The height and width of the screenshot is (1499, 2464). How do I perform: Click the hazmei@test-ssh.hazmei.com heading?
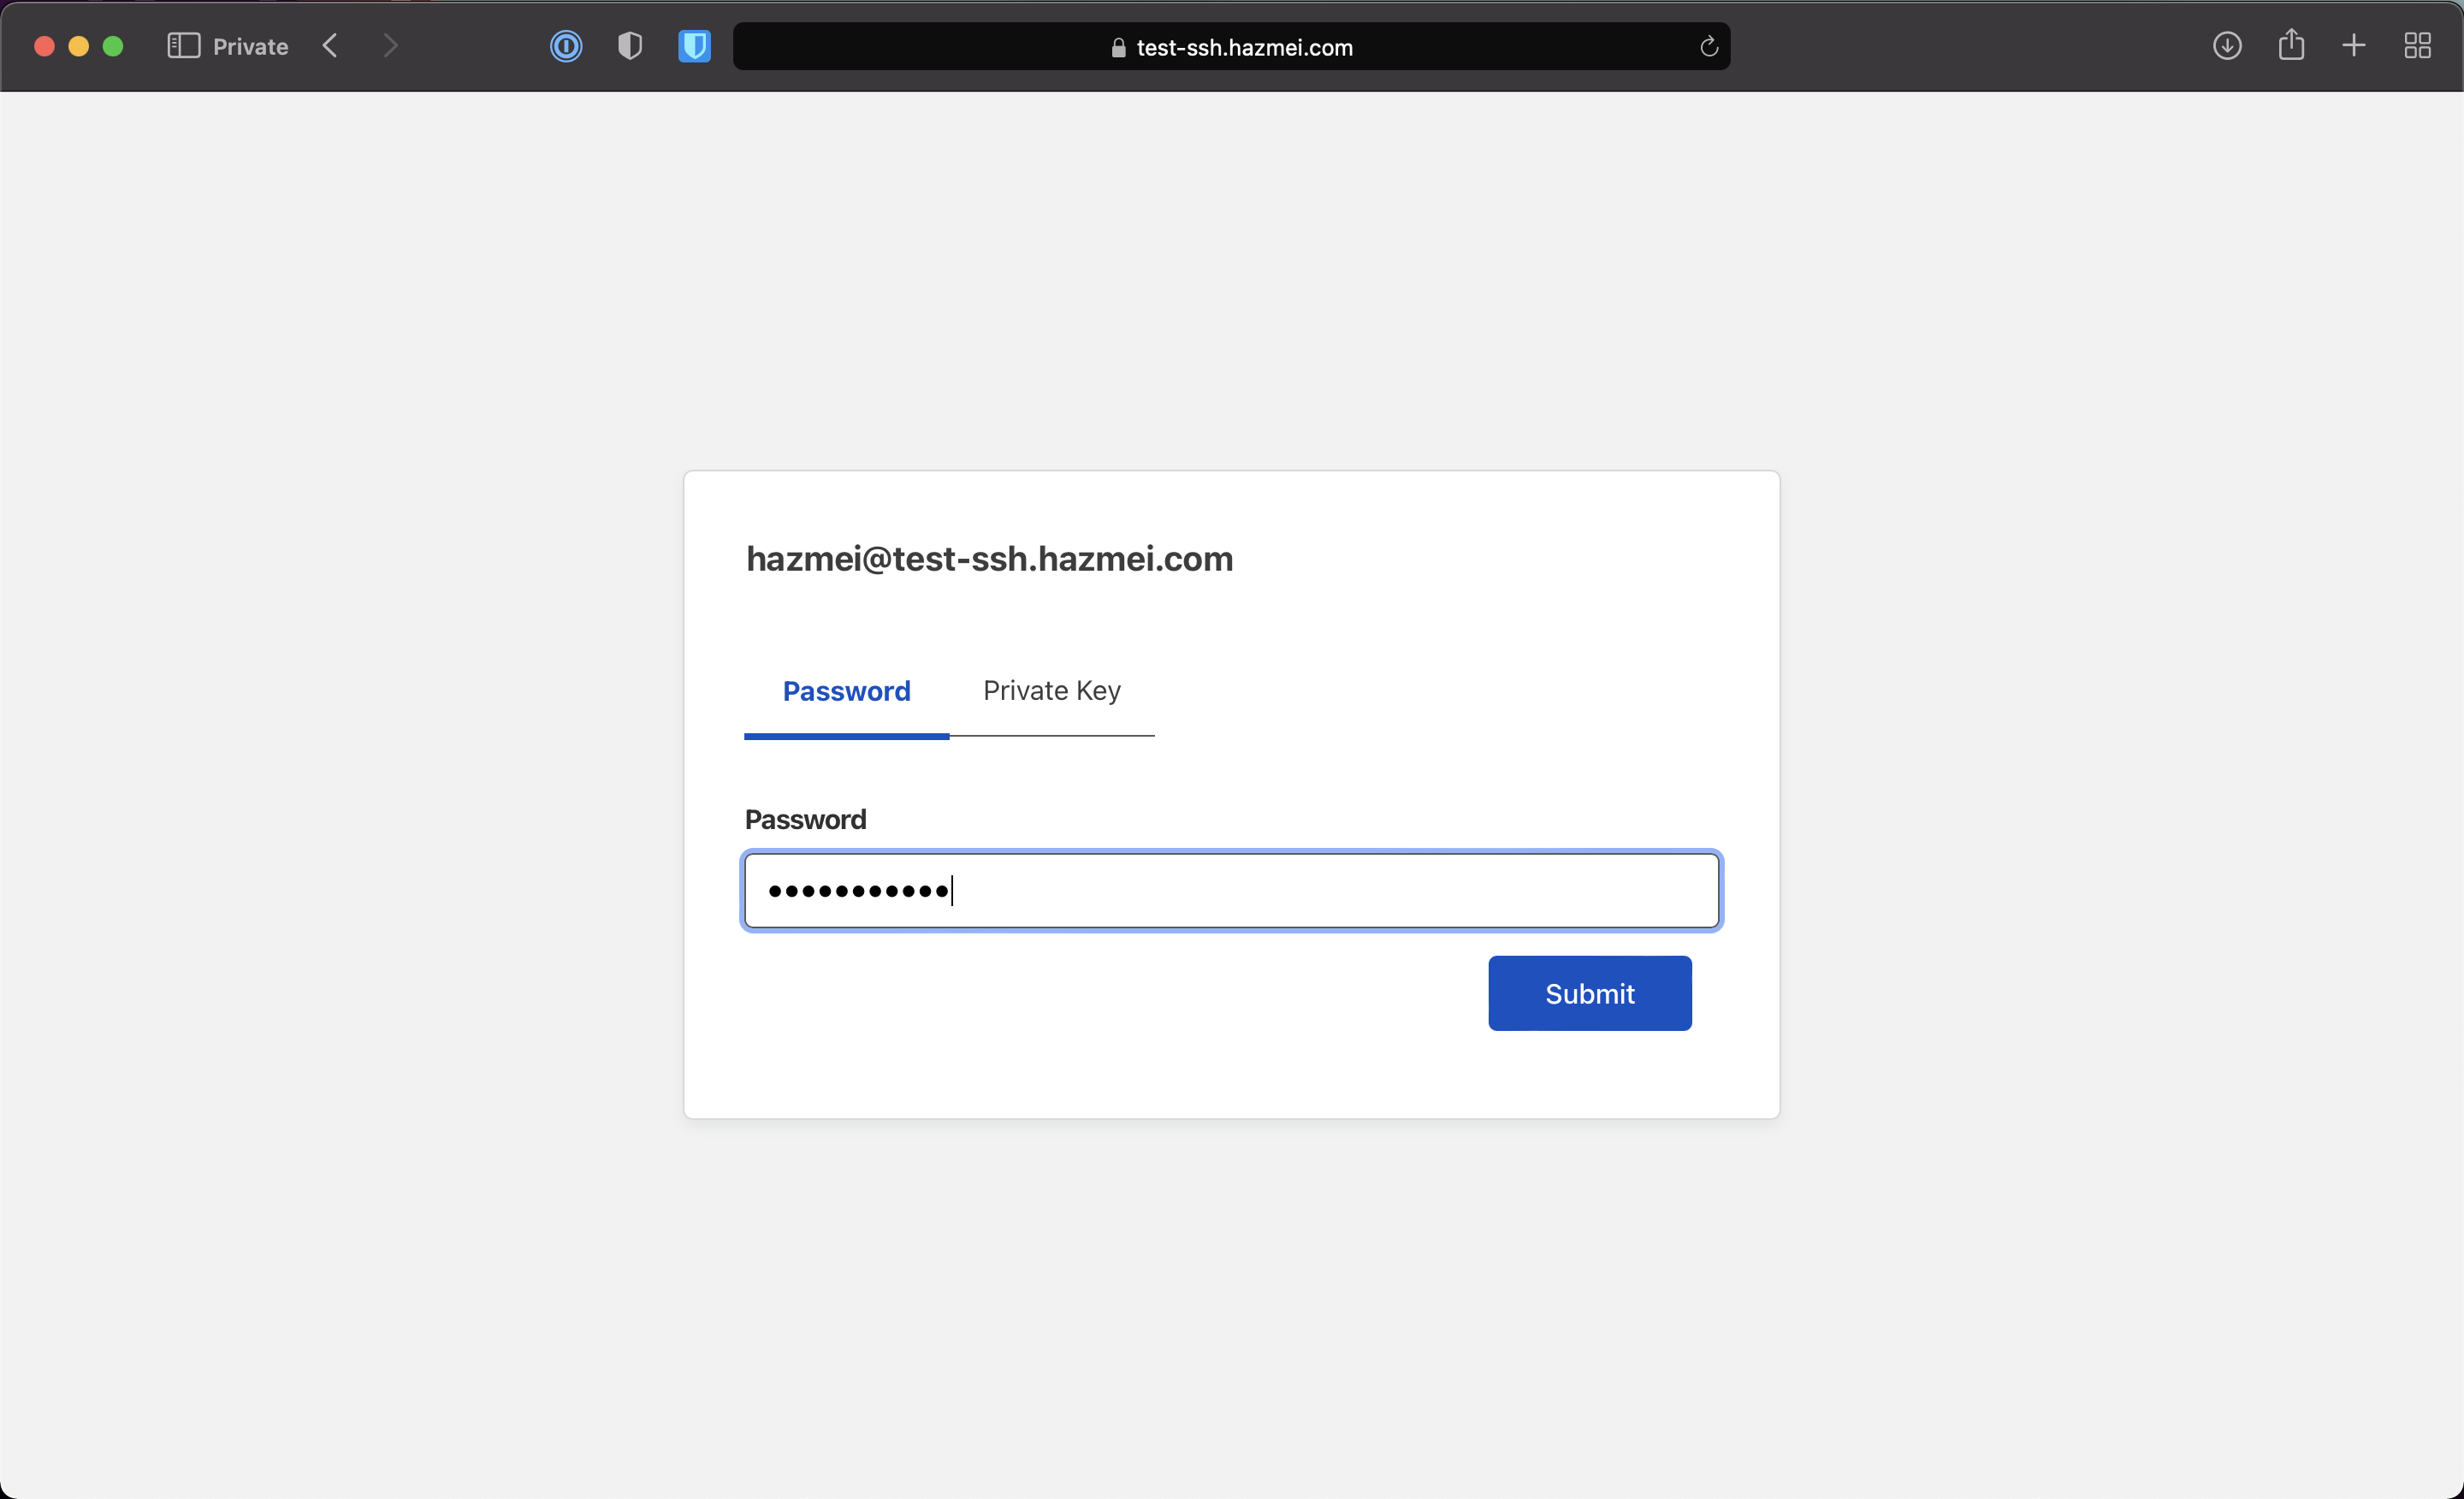point(989,559)
